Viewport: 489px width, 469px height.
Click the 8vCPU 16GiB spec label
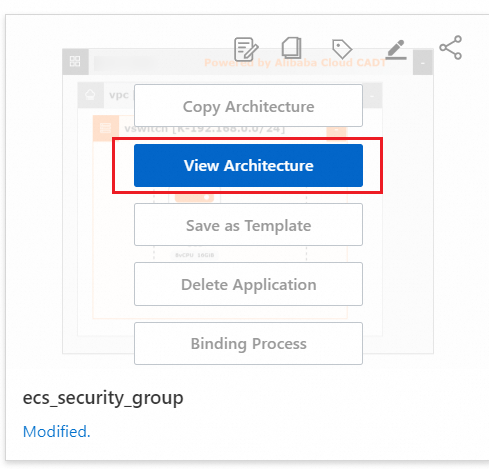coord(195,255)
